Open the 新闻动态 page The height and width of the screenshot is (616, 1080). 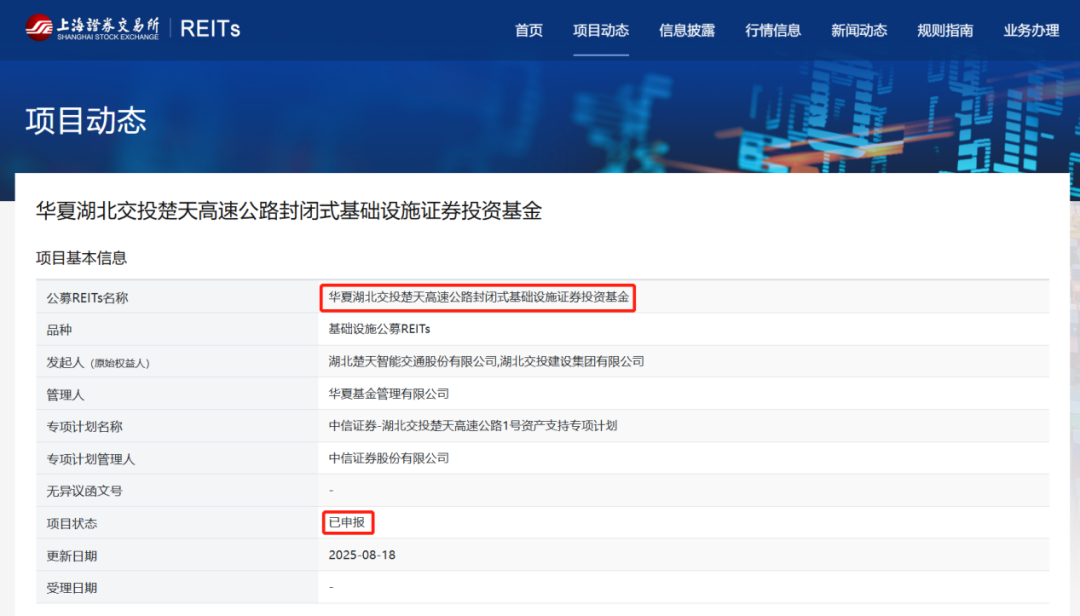click(859, 30)
